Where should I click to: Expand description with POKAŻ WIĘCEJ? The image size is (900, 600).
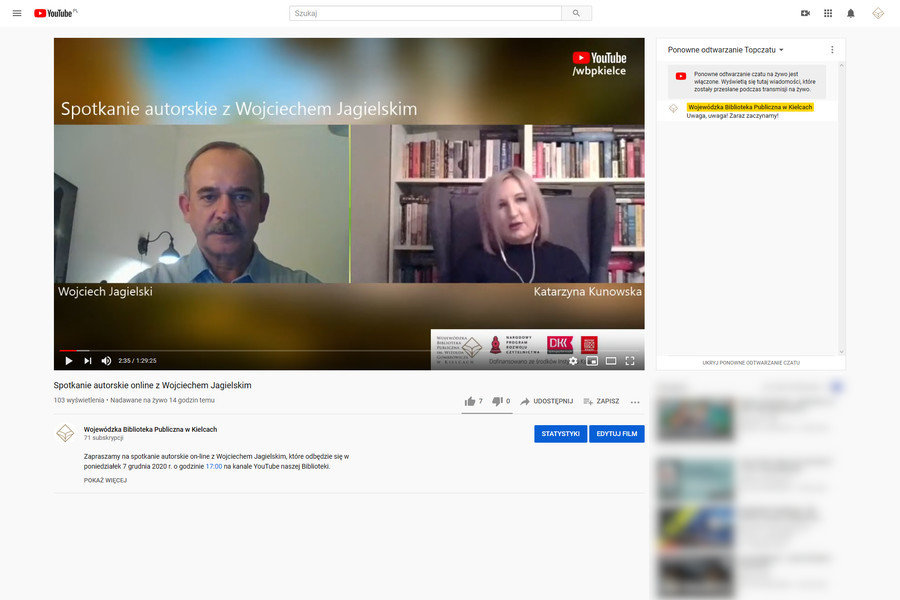coord(105,480)
